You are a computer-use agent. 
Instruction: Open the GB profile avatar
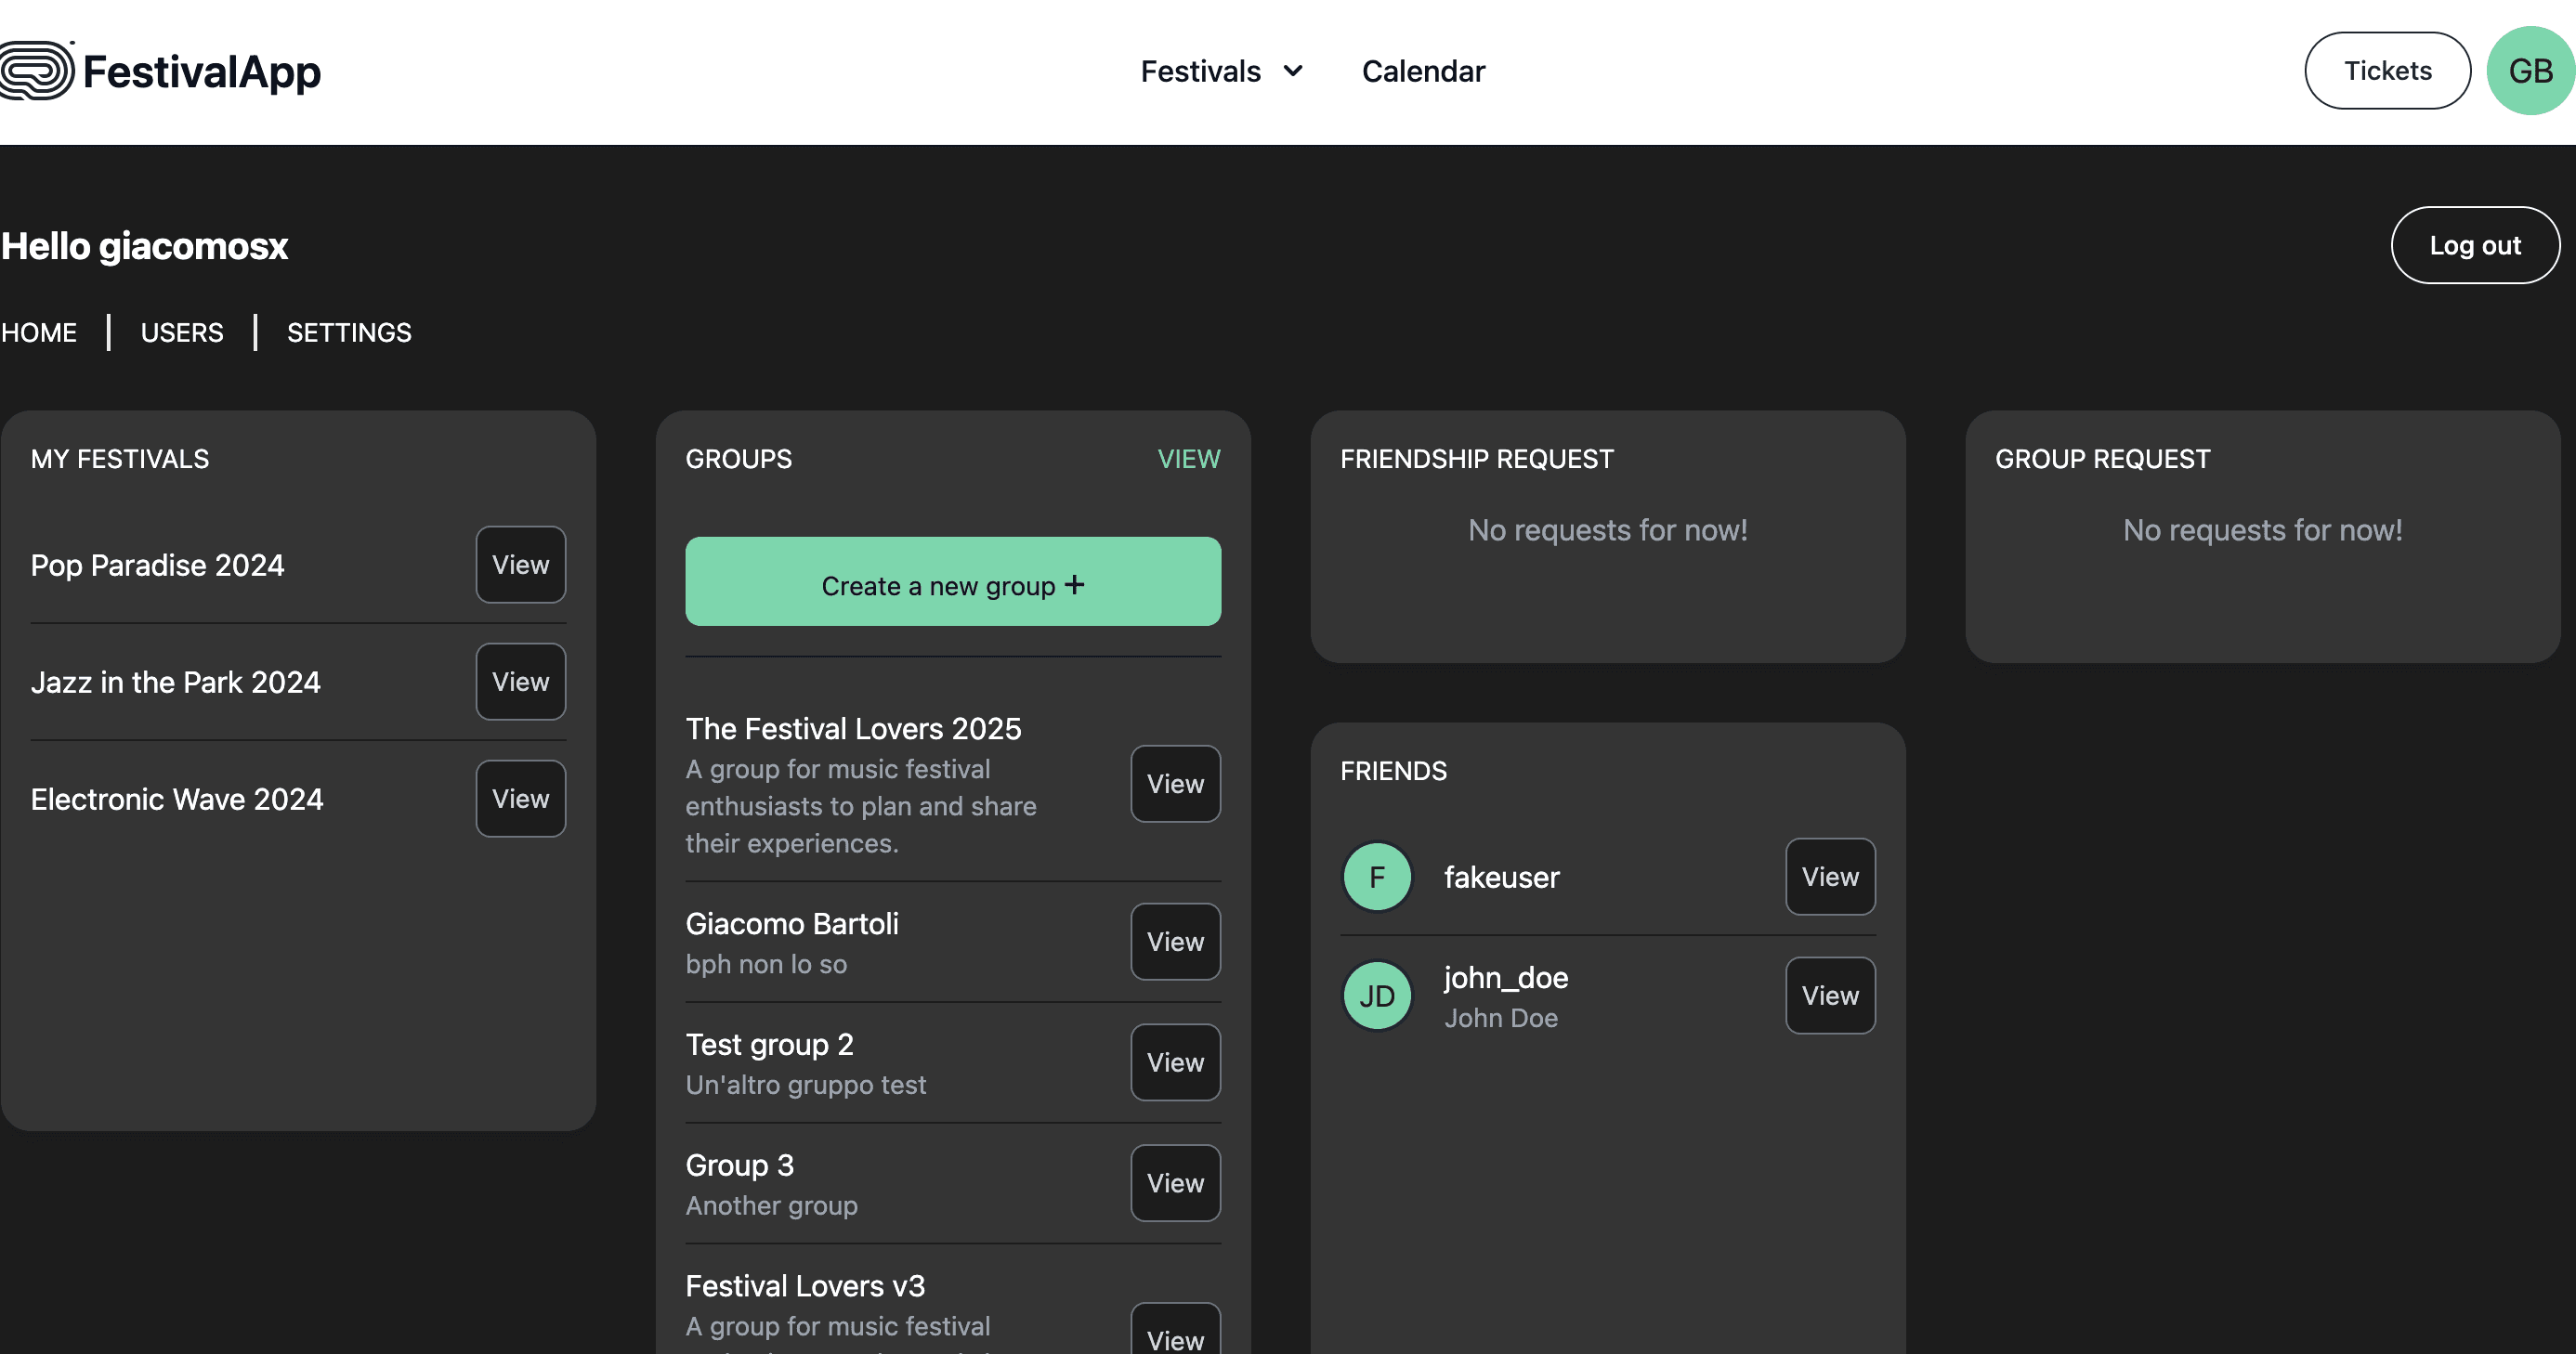coord(2530,71)
